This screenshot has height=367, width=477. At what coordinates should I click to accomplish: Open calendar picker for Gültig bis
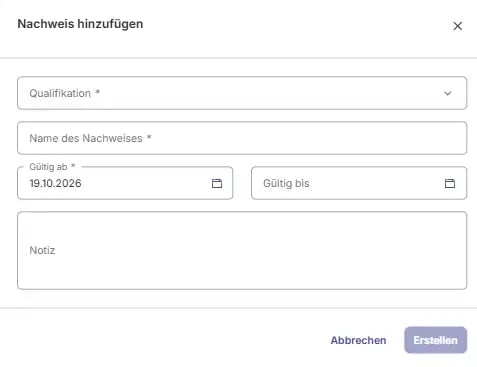tap(450, 183)
